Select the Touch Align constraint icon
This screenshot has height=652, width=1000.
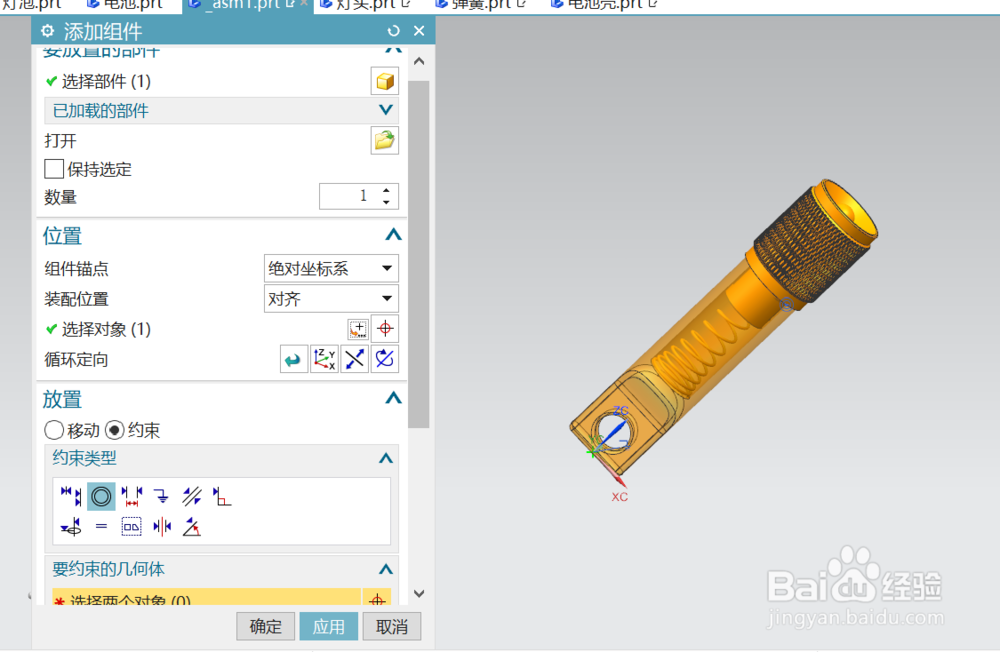(70, 496)
